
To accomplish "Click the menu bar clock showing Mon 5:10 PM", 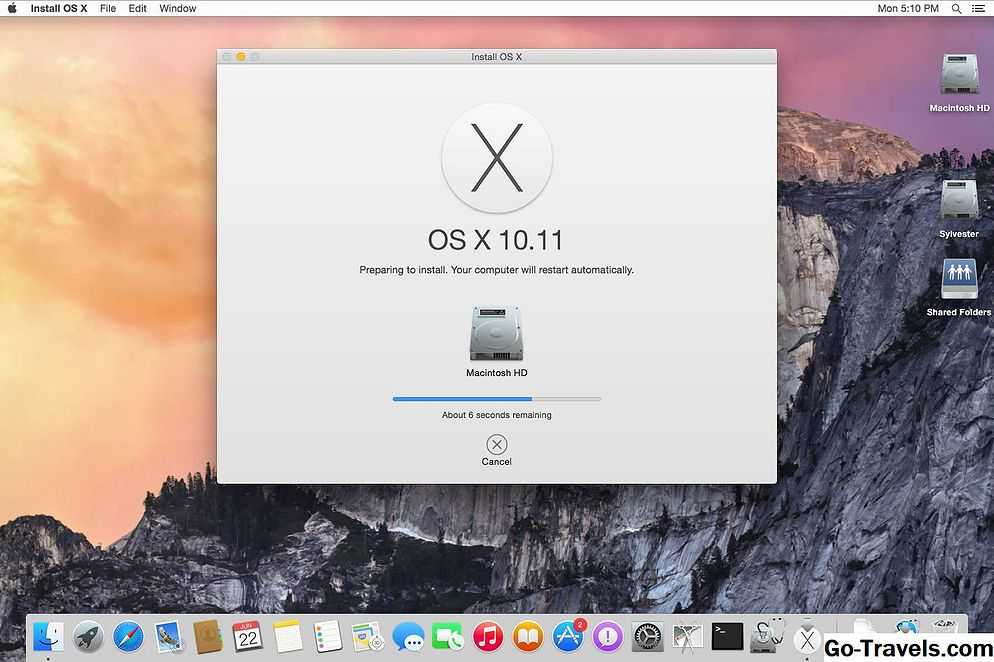I will pos(907,8).
